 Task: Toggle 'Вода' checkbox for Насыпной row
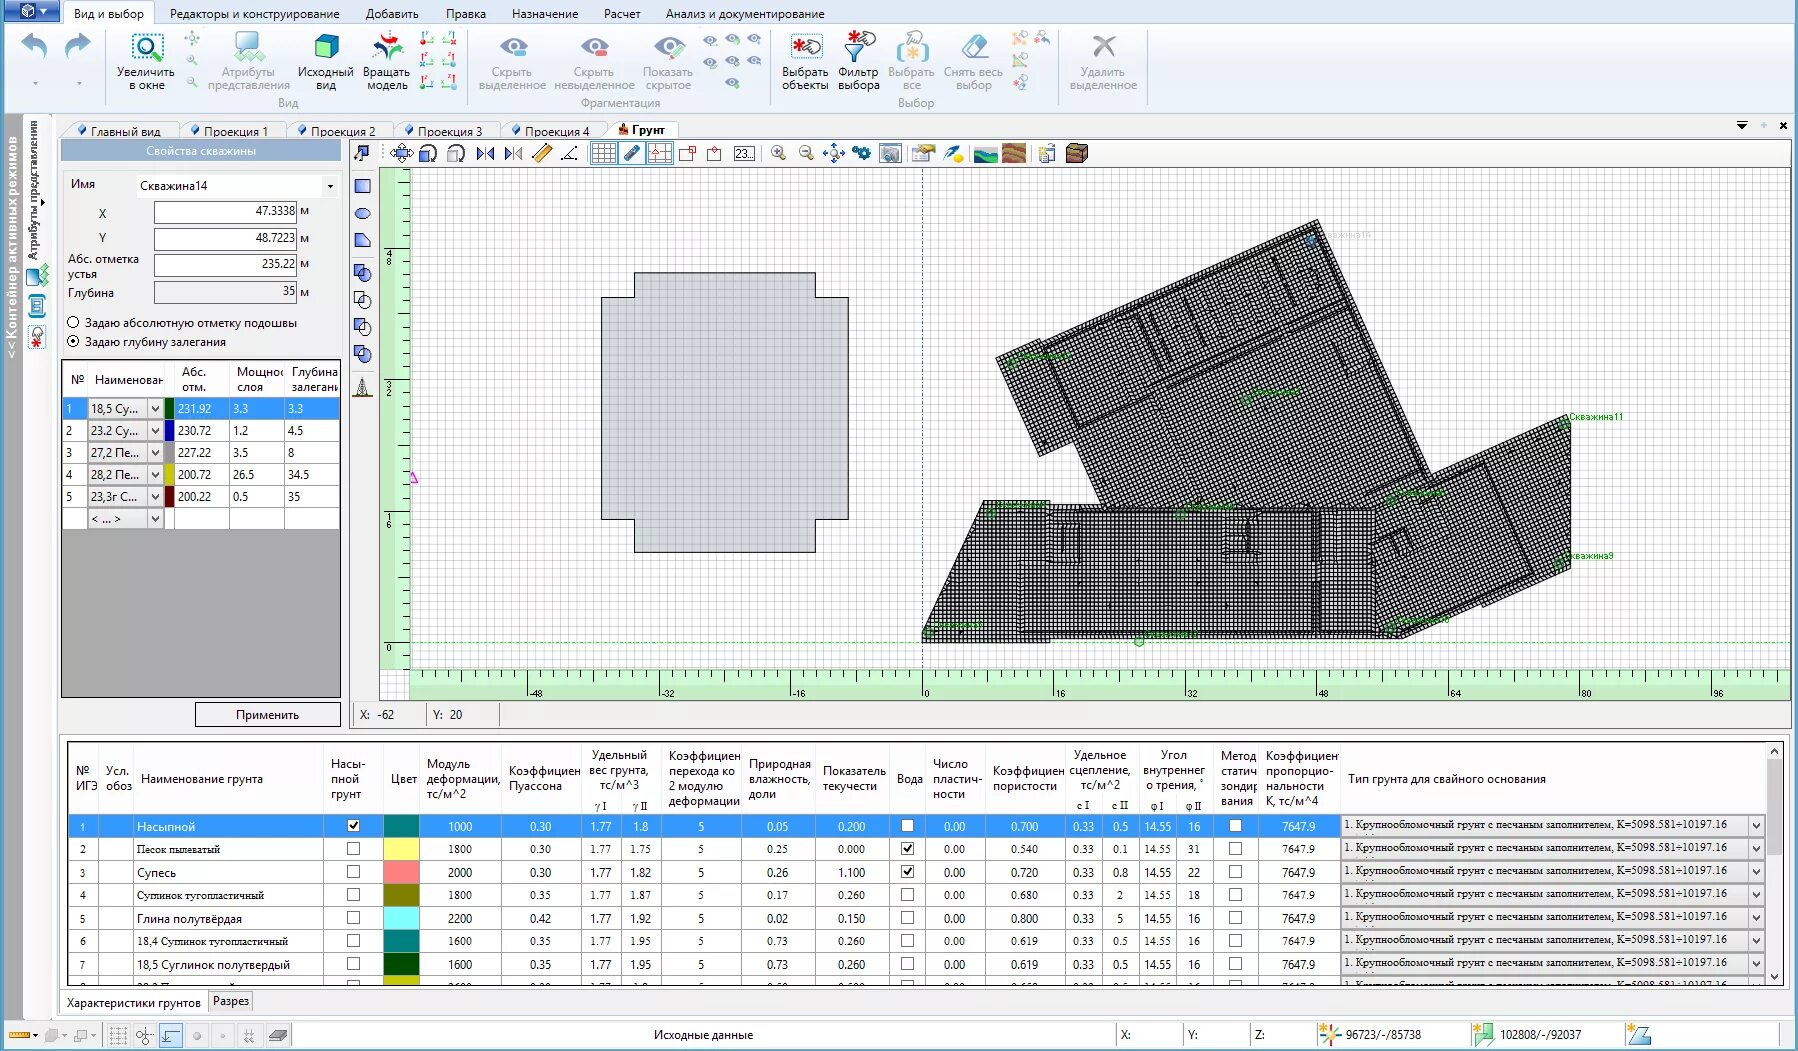[908, 826]
